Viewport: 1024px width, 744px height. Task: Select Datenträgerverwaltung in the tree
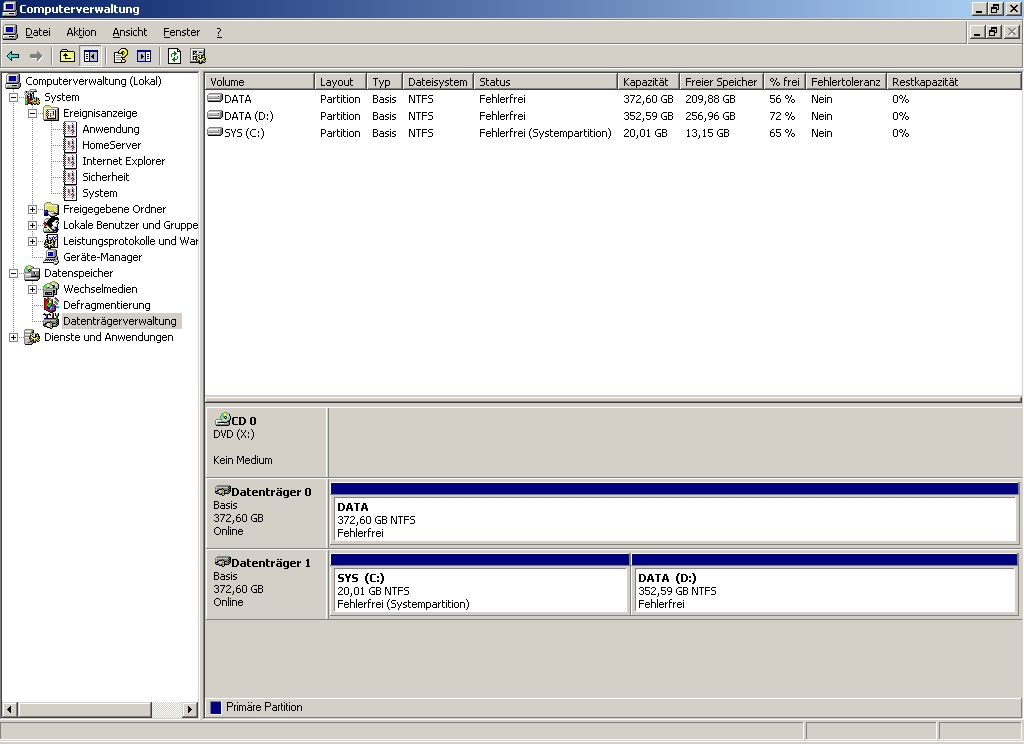(x=120, y=321)
